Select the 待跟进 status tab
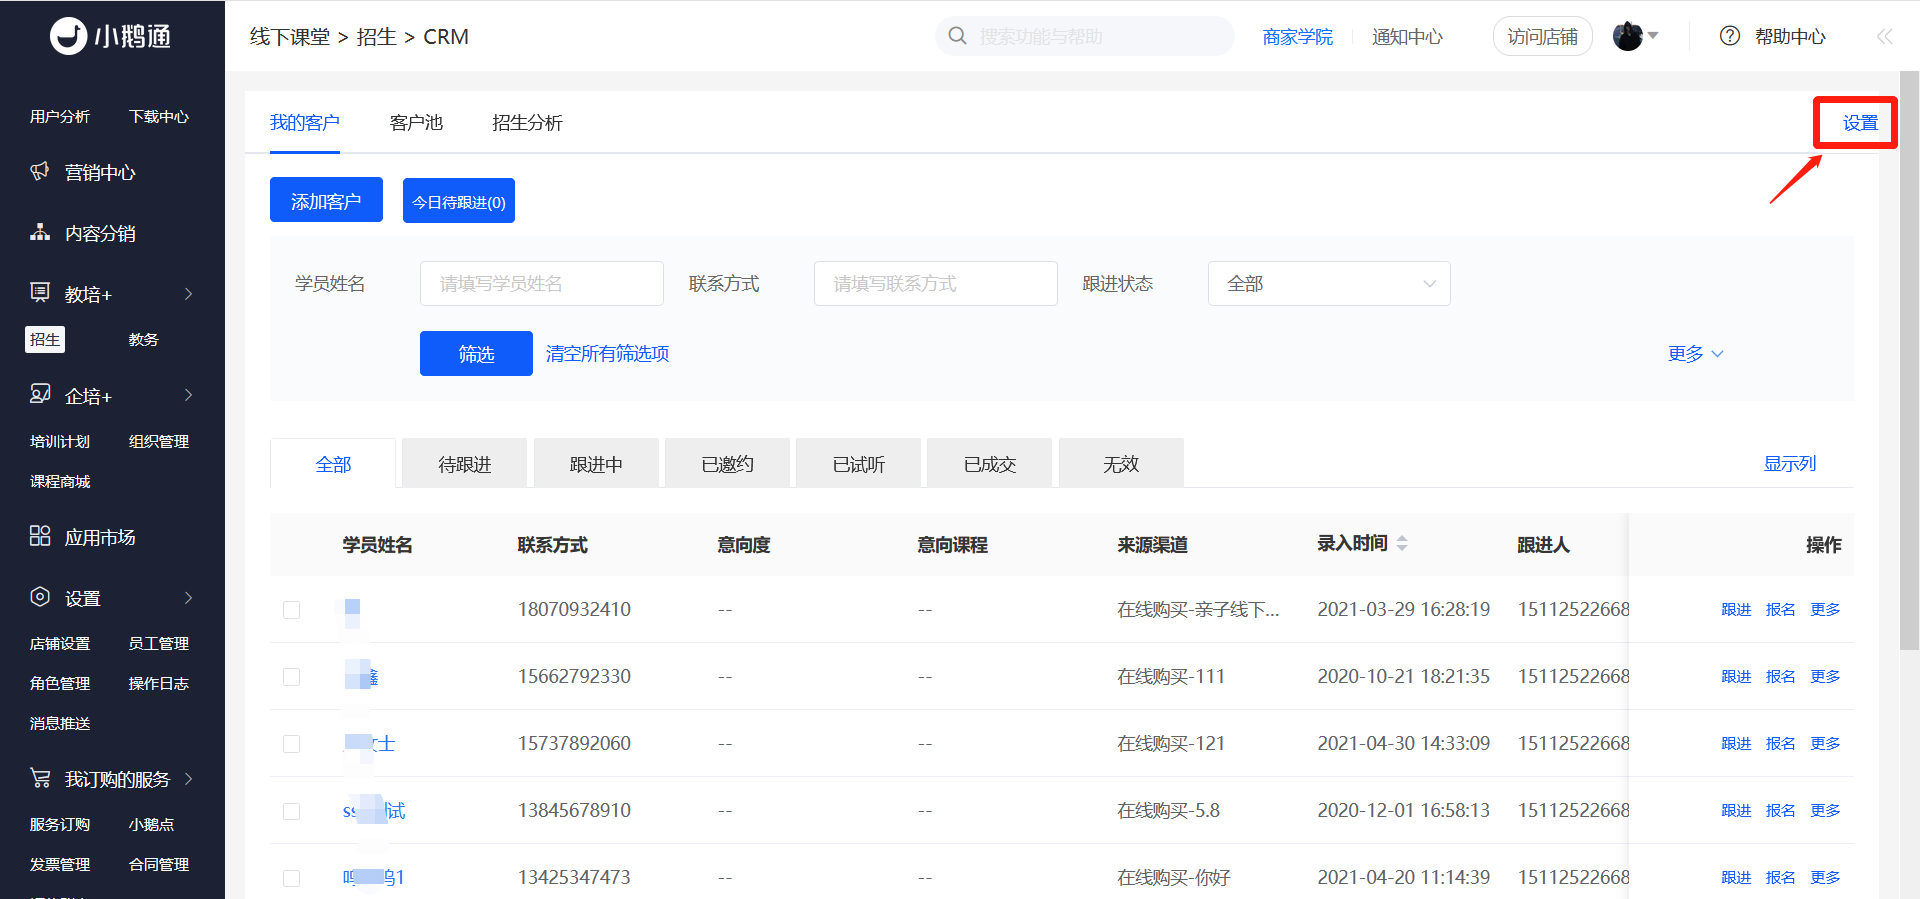 tap(465, 463)
